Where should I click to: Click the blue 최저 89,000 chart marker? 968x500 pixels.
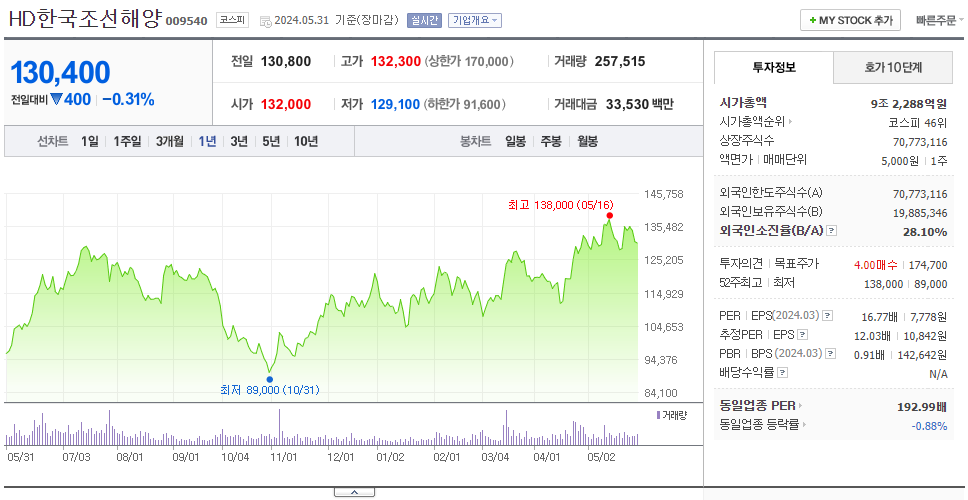[x=270, y=379]
